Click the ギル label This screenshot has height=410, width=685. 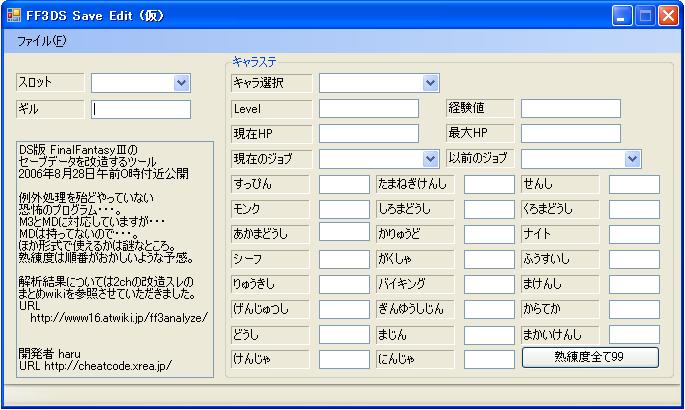coord(50,109)
